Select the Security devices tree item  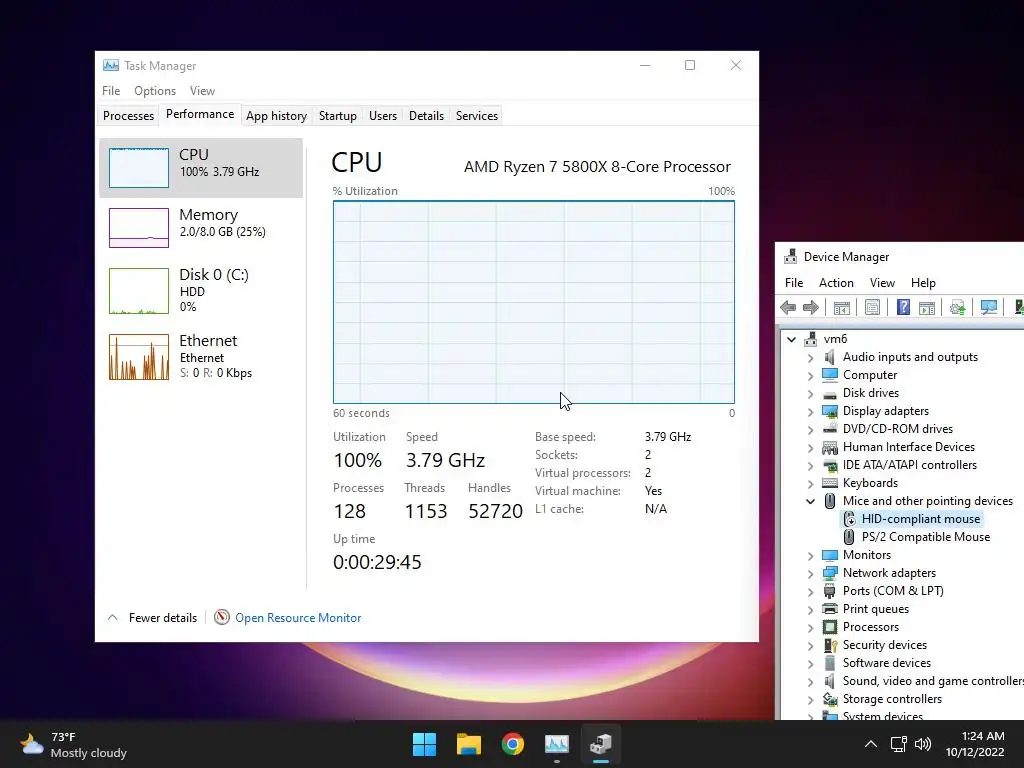(x=884, y=645)
